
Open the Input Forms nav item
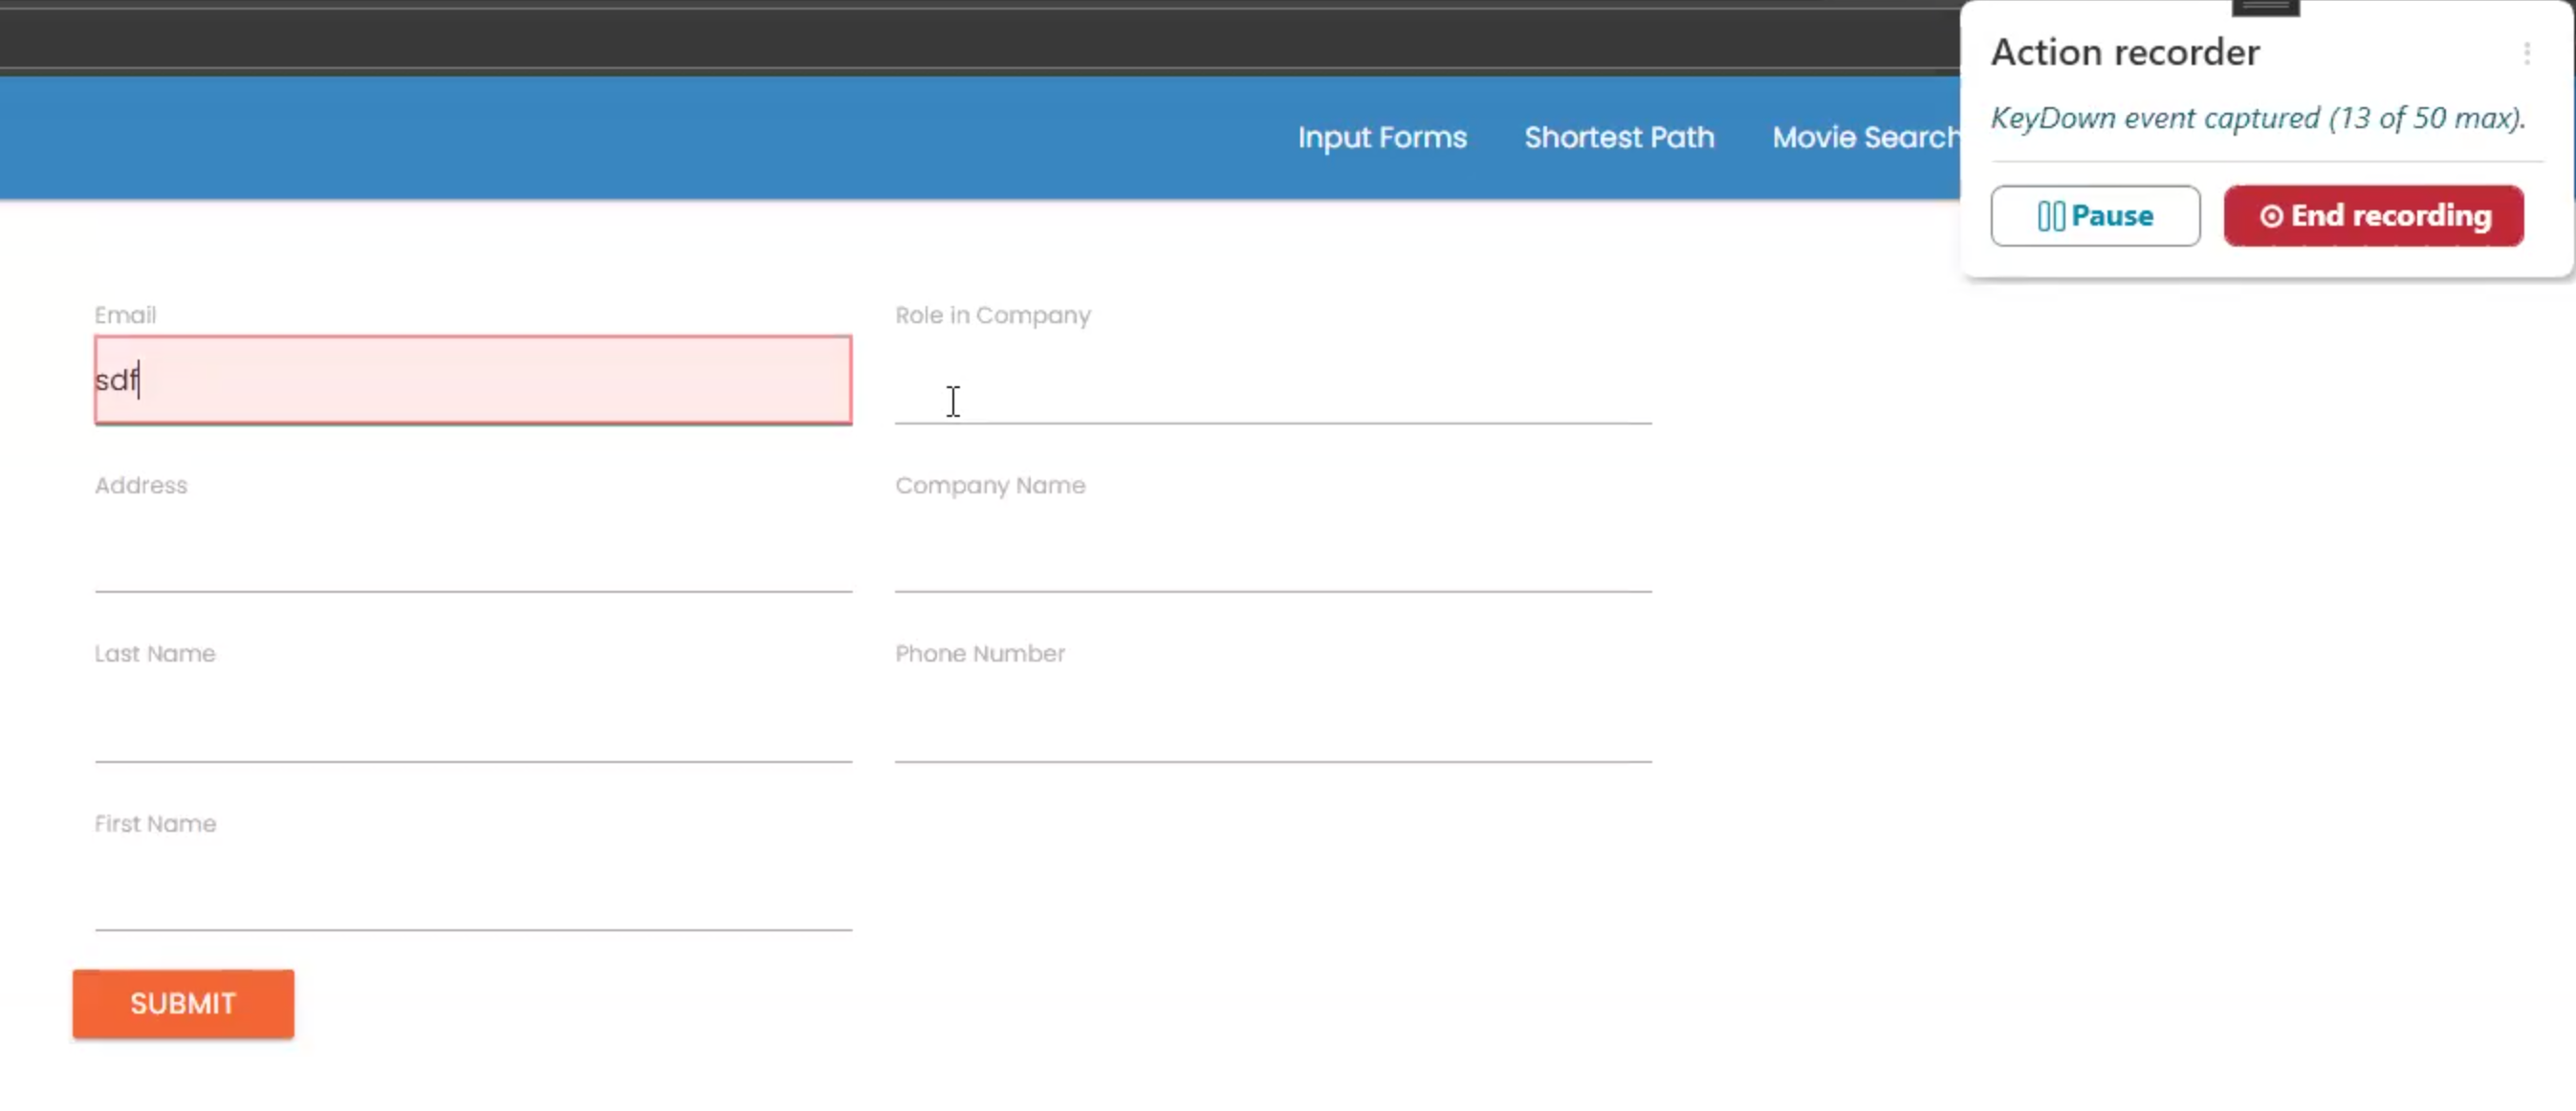[1382, 137]
